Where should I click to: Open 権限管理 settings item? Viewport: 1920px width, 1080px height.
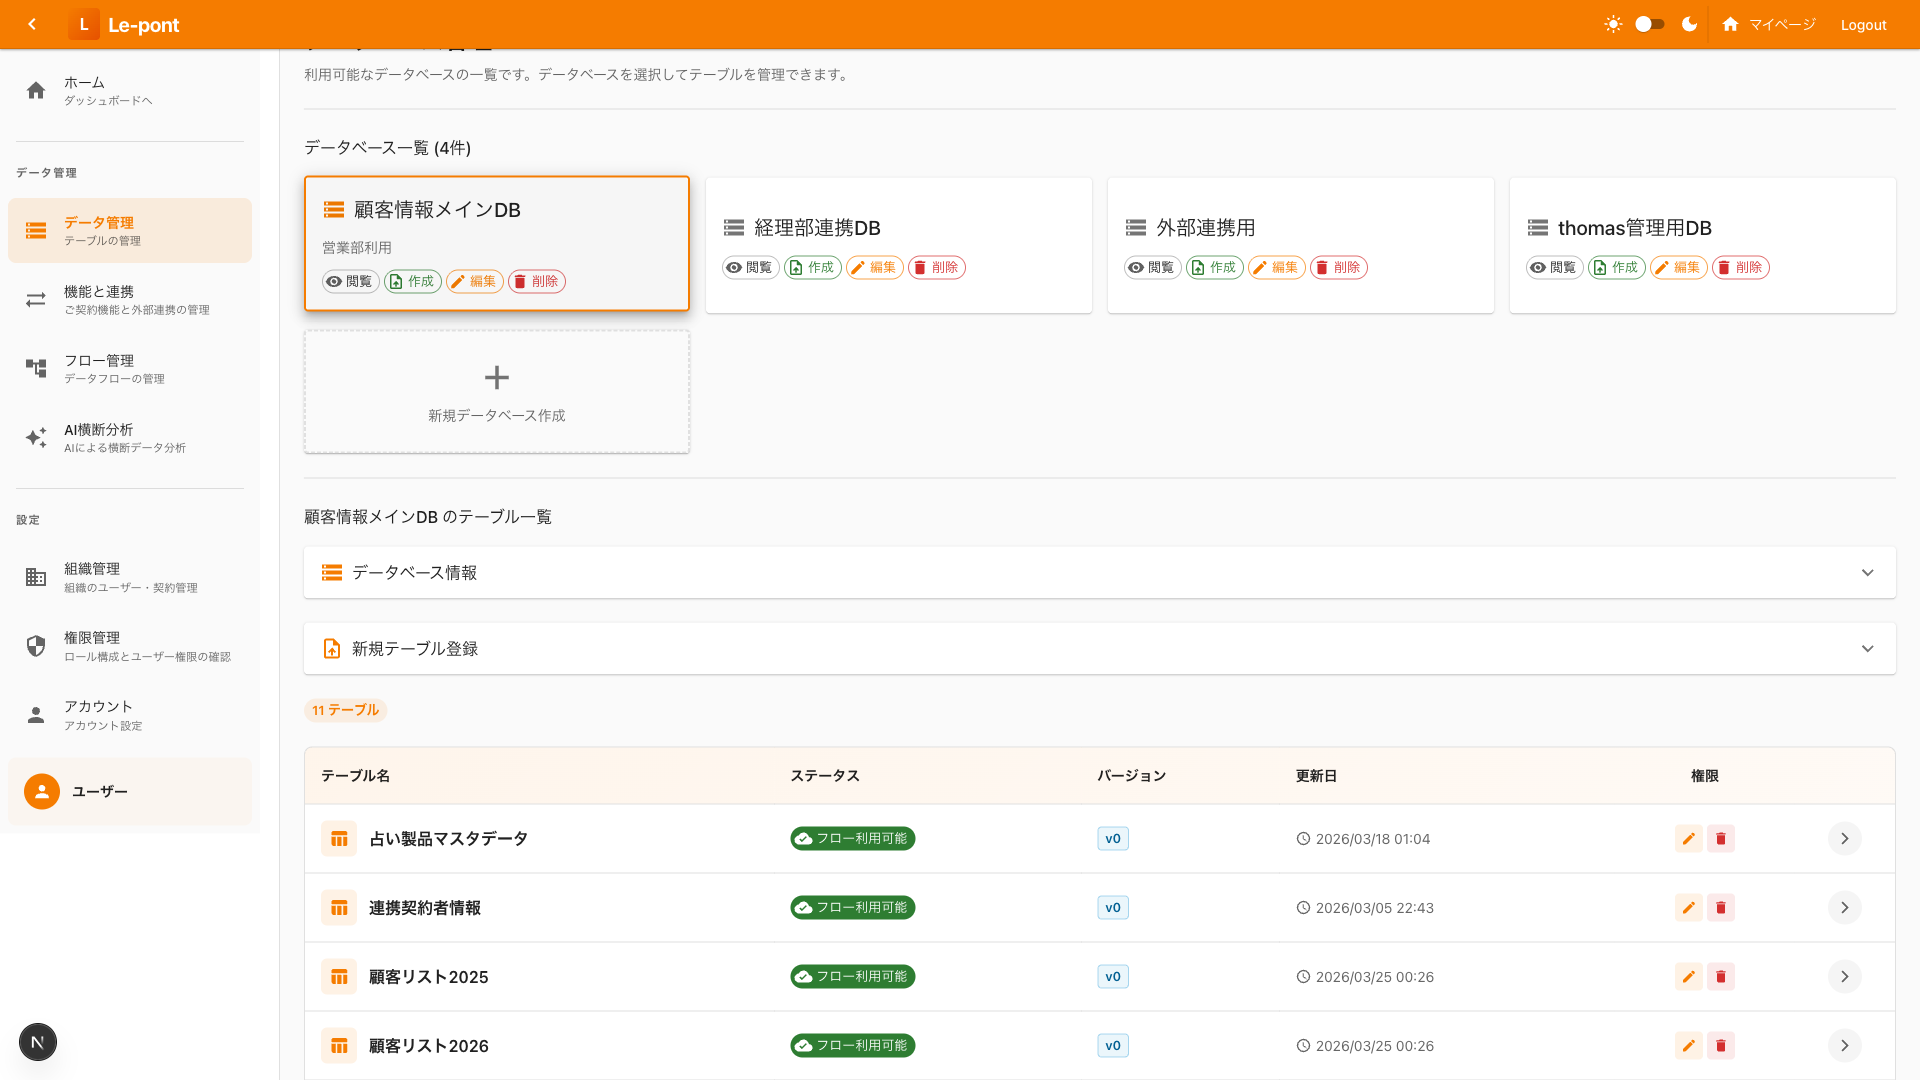coord(130,646)
